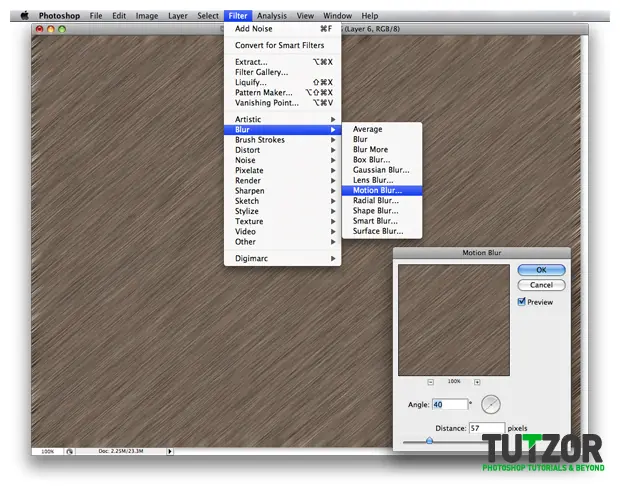
Task: Choose Convert for Smart Filters
Action: [x=282, y=45]
